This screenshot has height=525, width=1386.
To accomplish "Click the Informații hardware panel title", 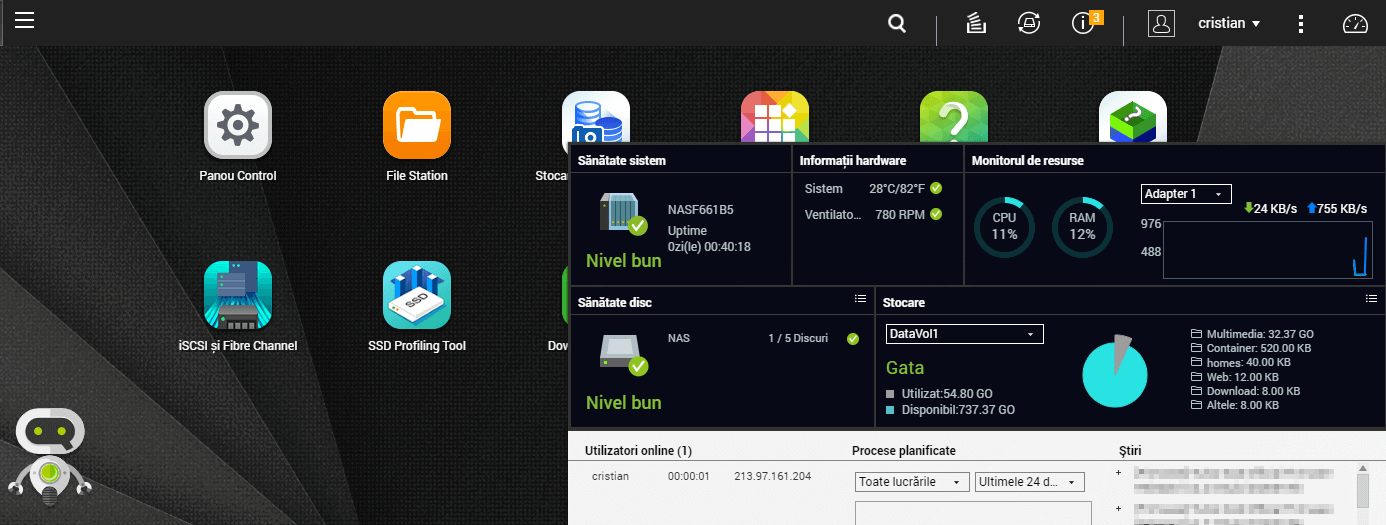I will click(853, 160).
